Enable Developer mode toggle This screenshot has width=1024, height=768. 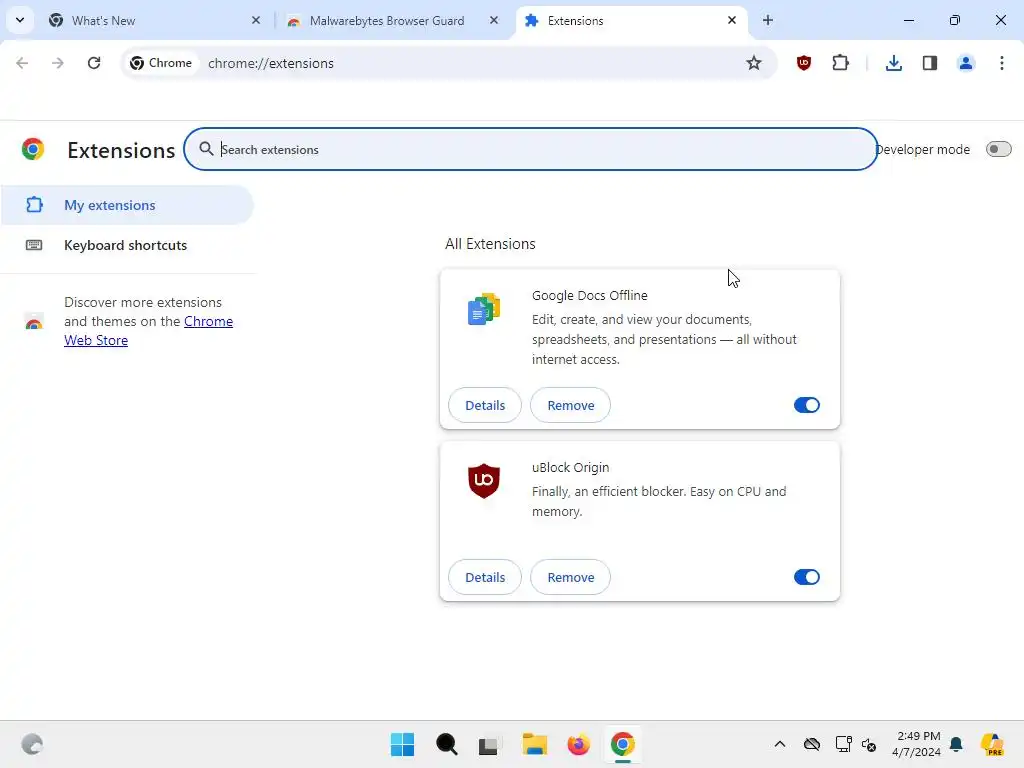pos(999,149)
